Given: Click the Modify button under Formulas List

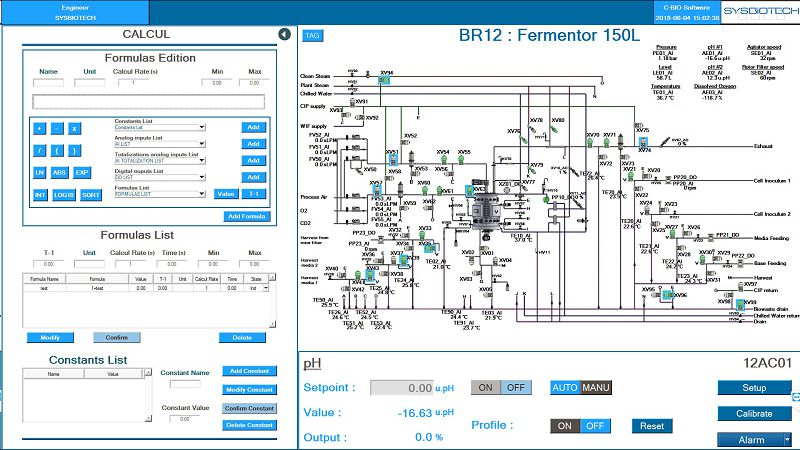Looking at the screenshot, I should [x=50, y=338].
